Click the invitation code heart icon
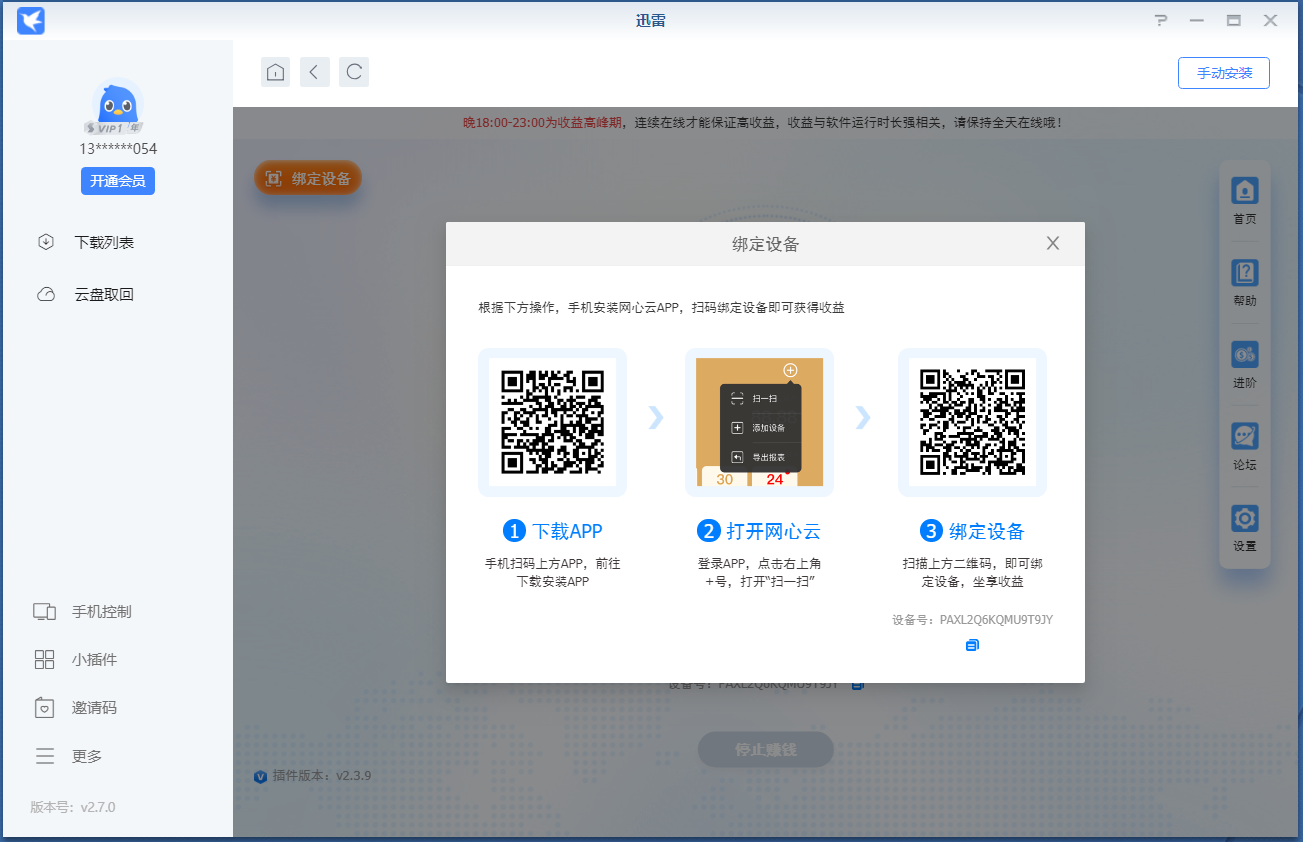The height and width of the screenshot is (842, 1303). click(x=44, y=707)
